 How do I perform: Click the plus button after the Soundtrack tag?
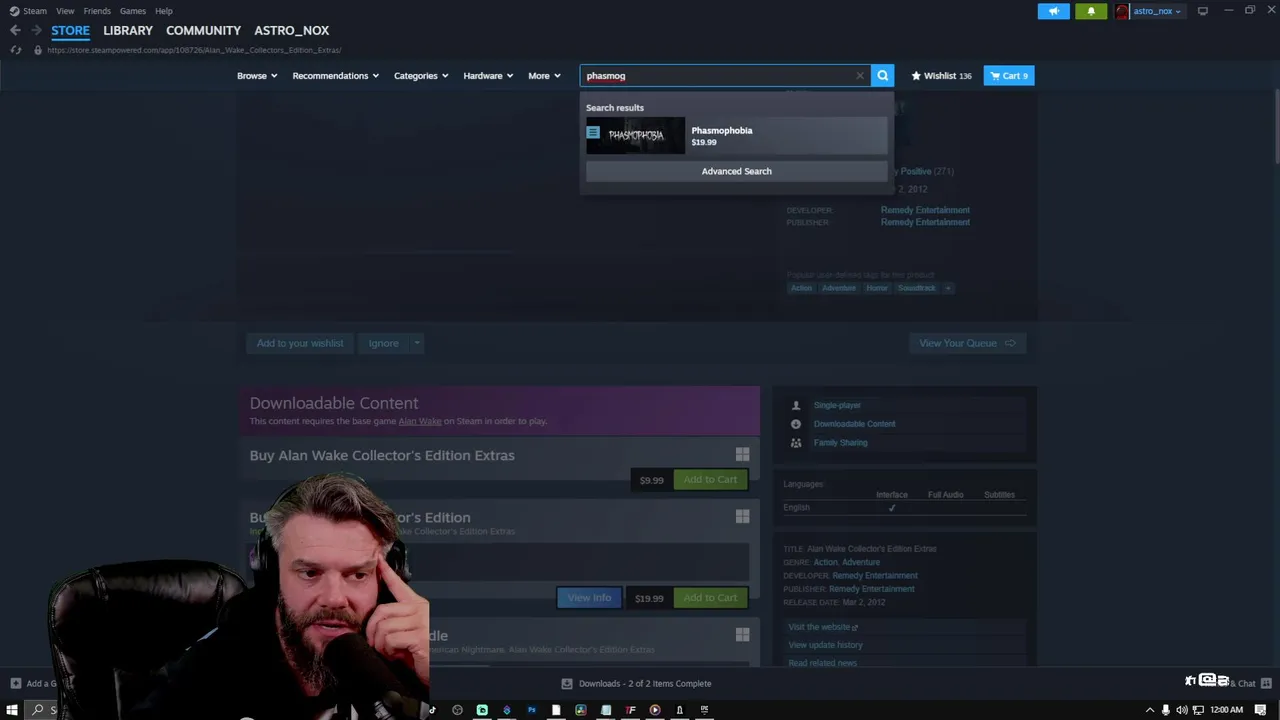point(948,288)
